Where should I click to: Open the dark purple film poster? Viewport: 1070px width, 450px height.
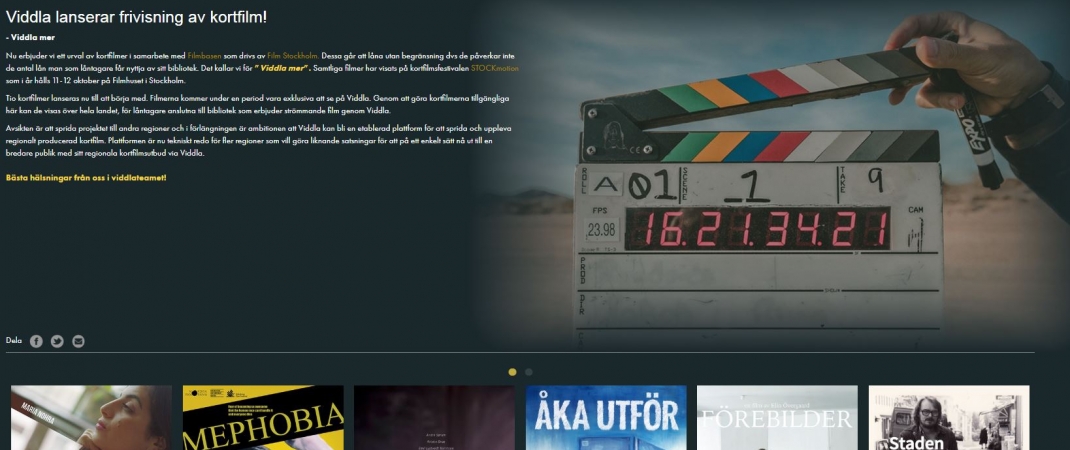point(434,417)
